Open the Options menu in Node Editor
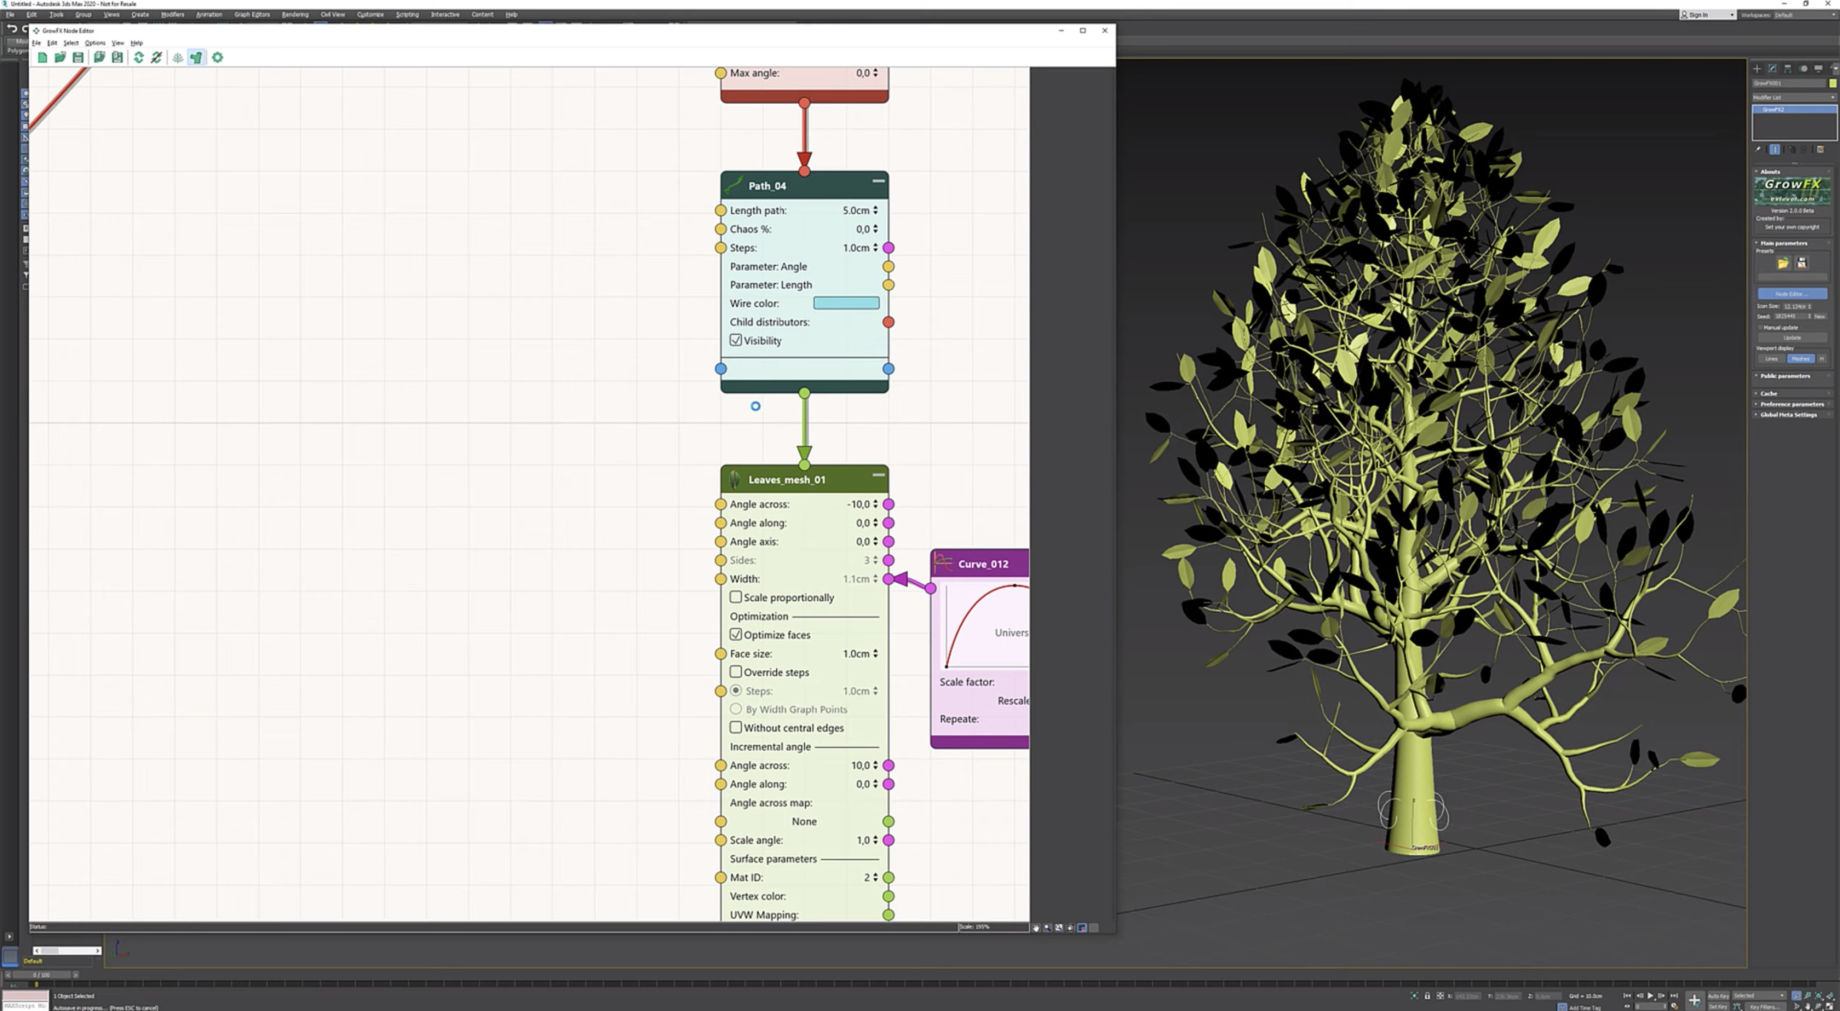The height and width of the screenshot is (1011, 1840). tap(95, 43)
